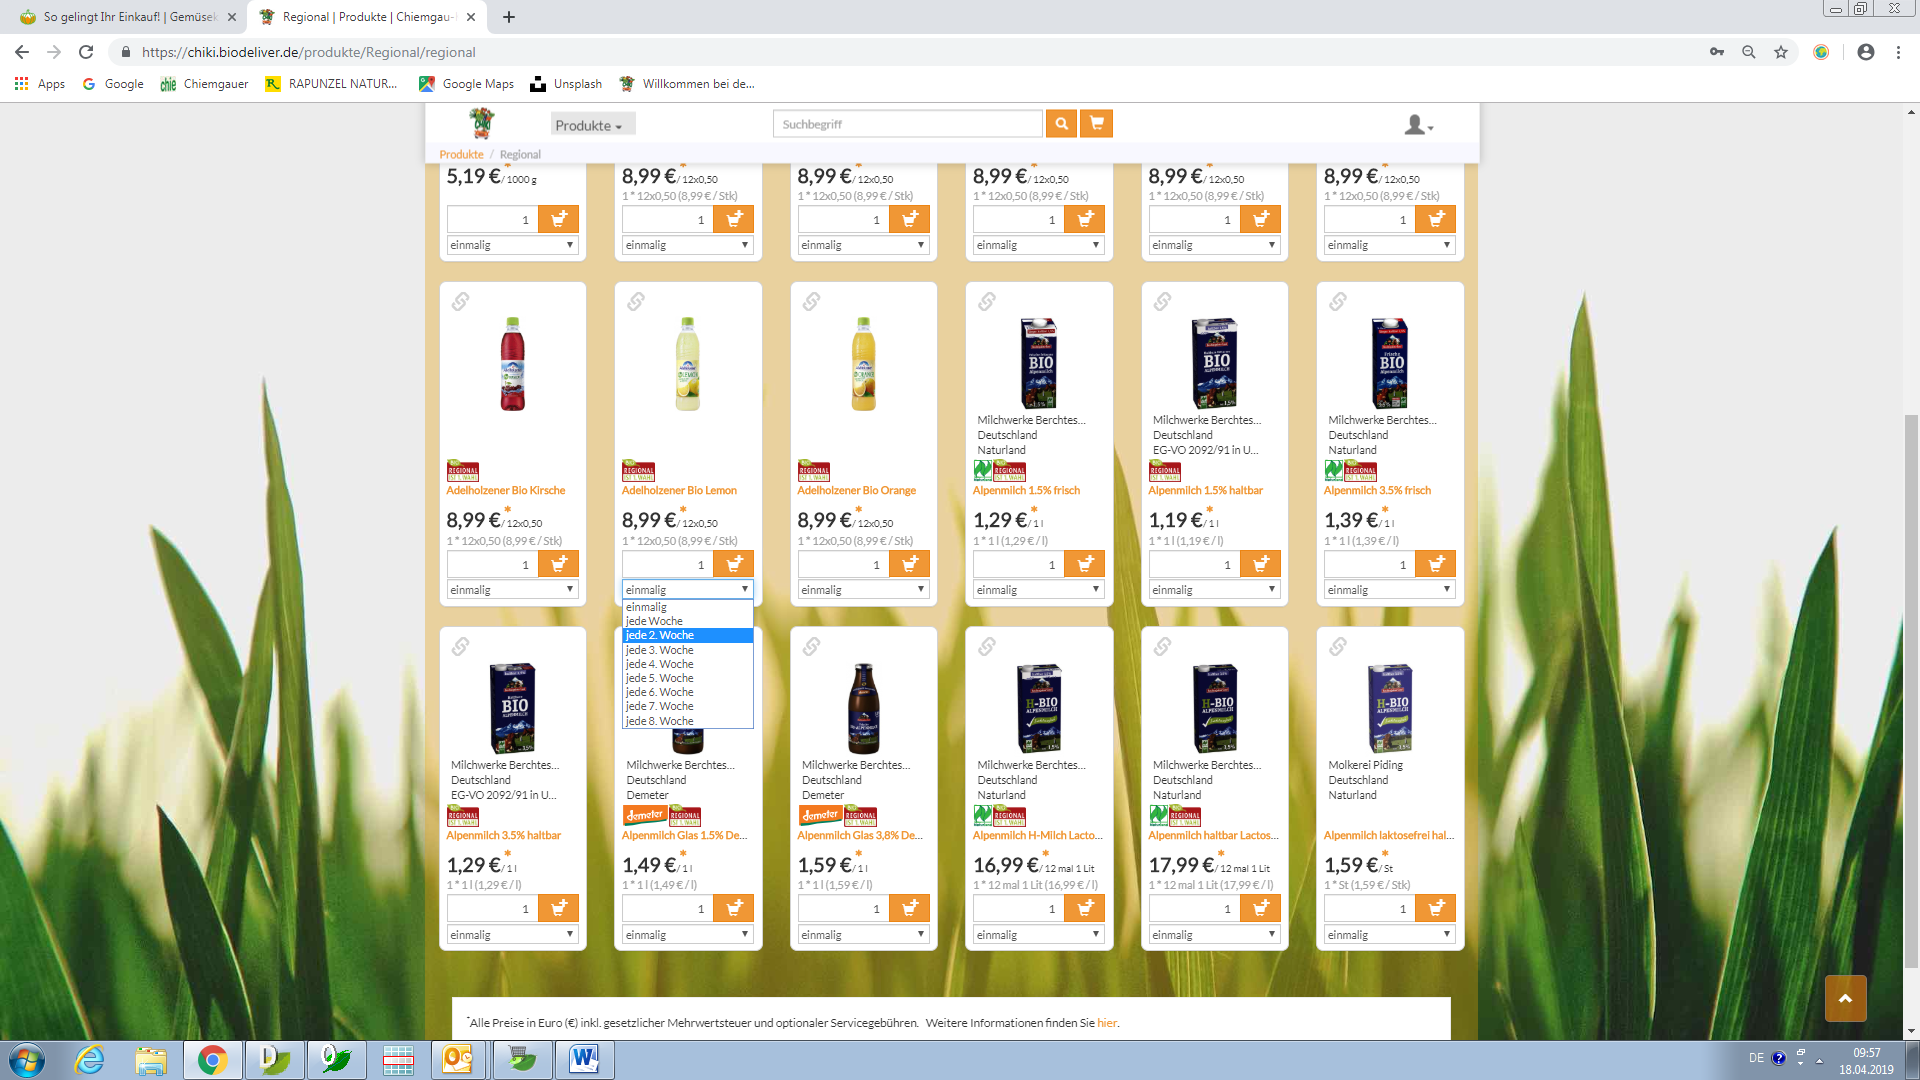
Task: Open the 'hier' information link in footer
Action: pyautogui.click(x=1106, y=1023)
